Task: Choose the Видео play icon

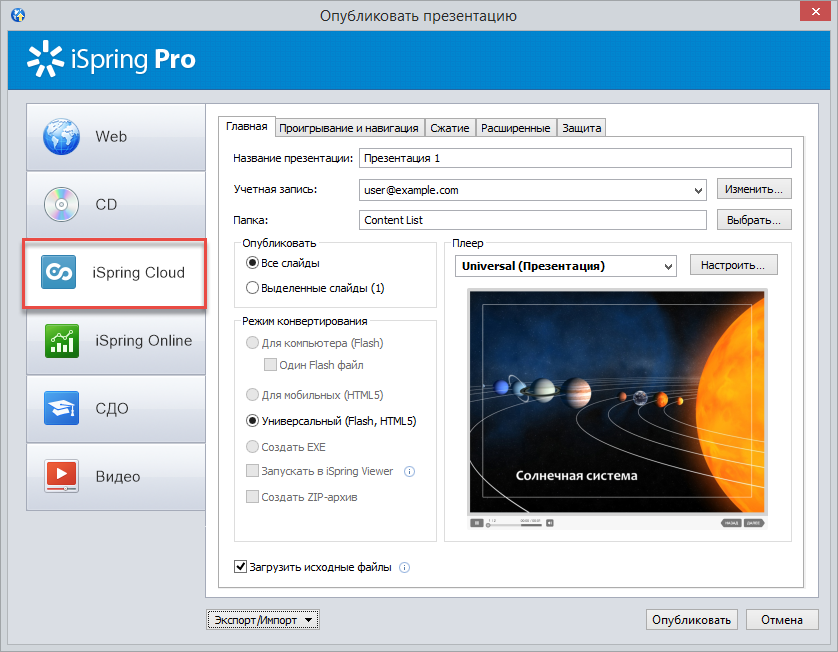Action: click(61, 476)
